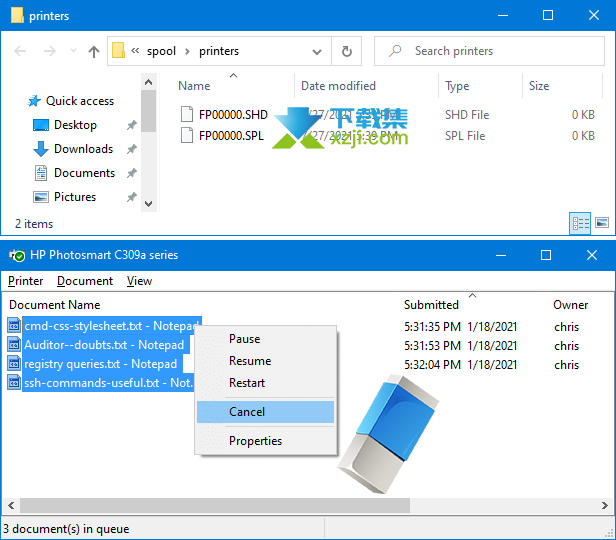Open the recent locations dropdown arrow

73,51
